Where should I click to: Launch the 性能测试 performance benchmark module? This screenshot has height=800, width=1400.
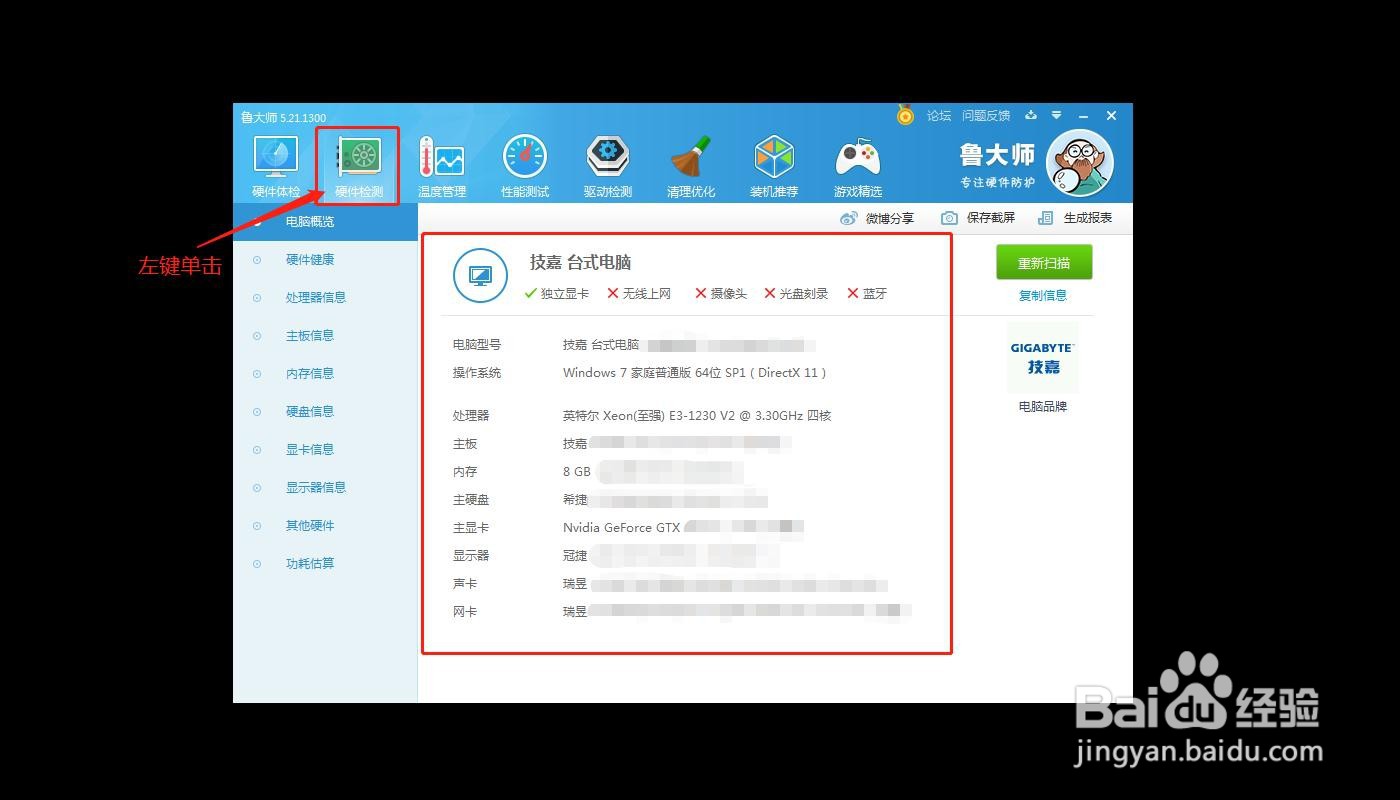(x=525, y=166)
